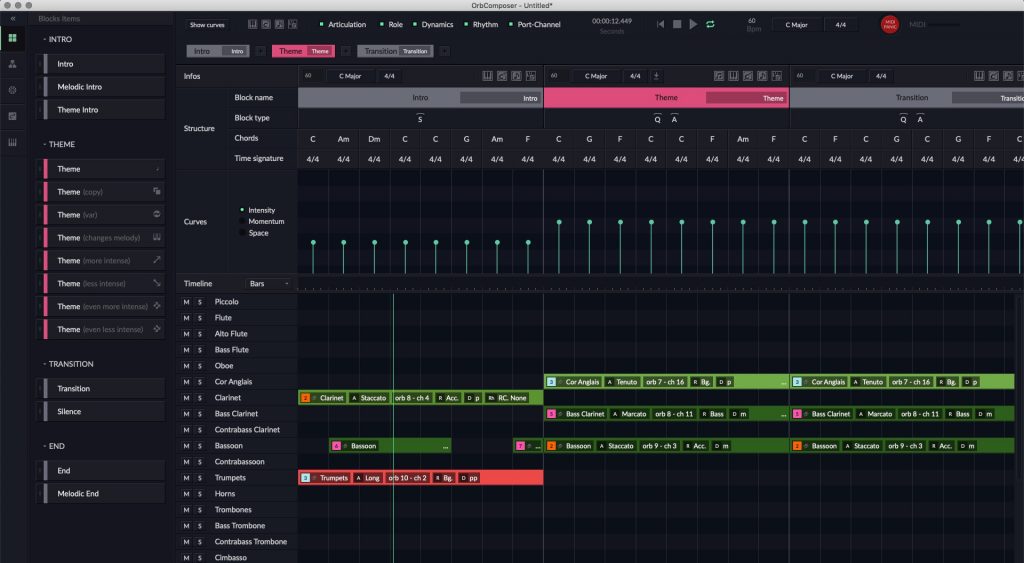1024x563 pixels.
Task: Mute the Clarinet track
Action: (186, 398)
